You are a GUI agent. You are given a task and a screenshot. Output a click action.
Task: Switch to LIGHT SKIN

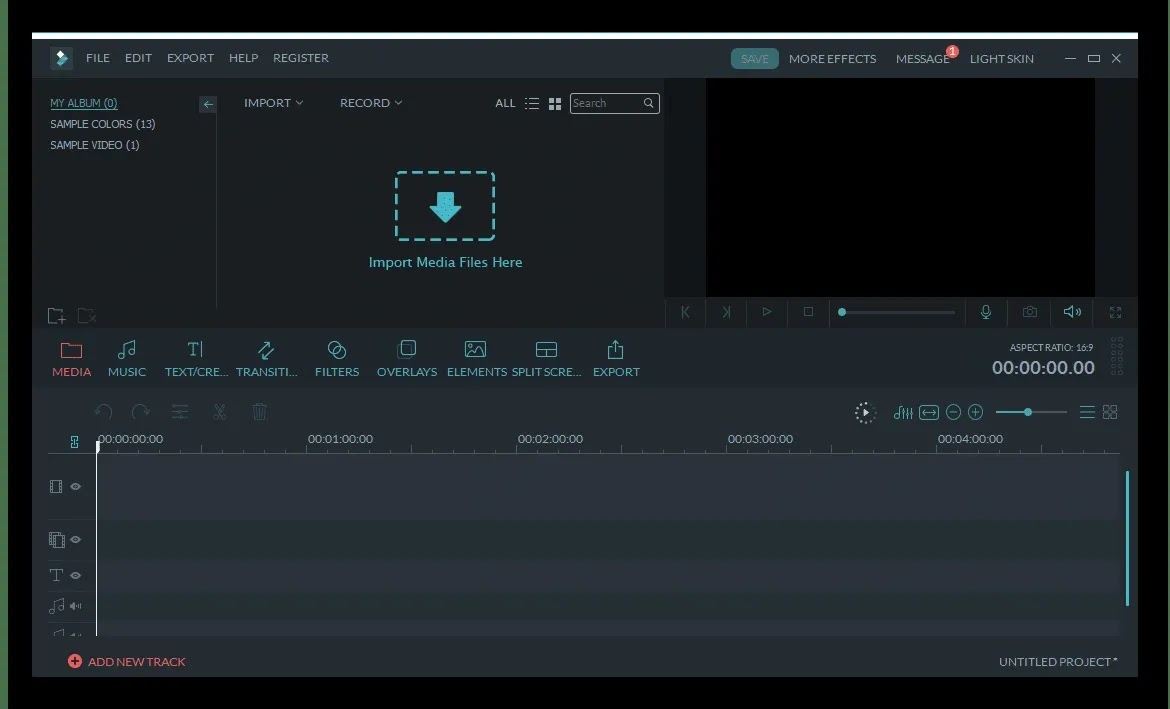[1001, 59]
